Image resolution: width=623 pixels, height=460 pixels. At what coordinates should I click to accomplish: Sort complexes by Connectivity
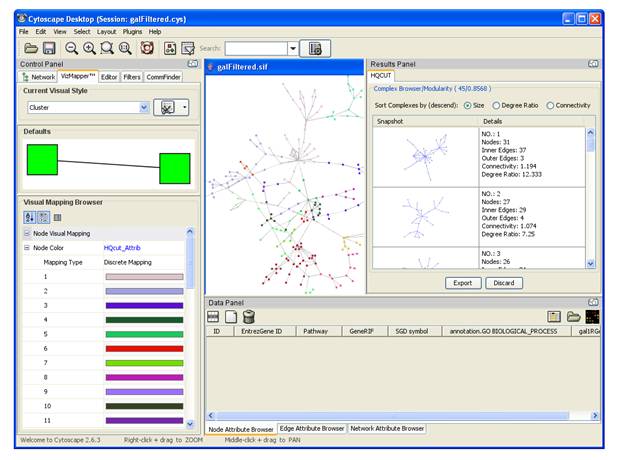550,105
